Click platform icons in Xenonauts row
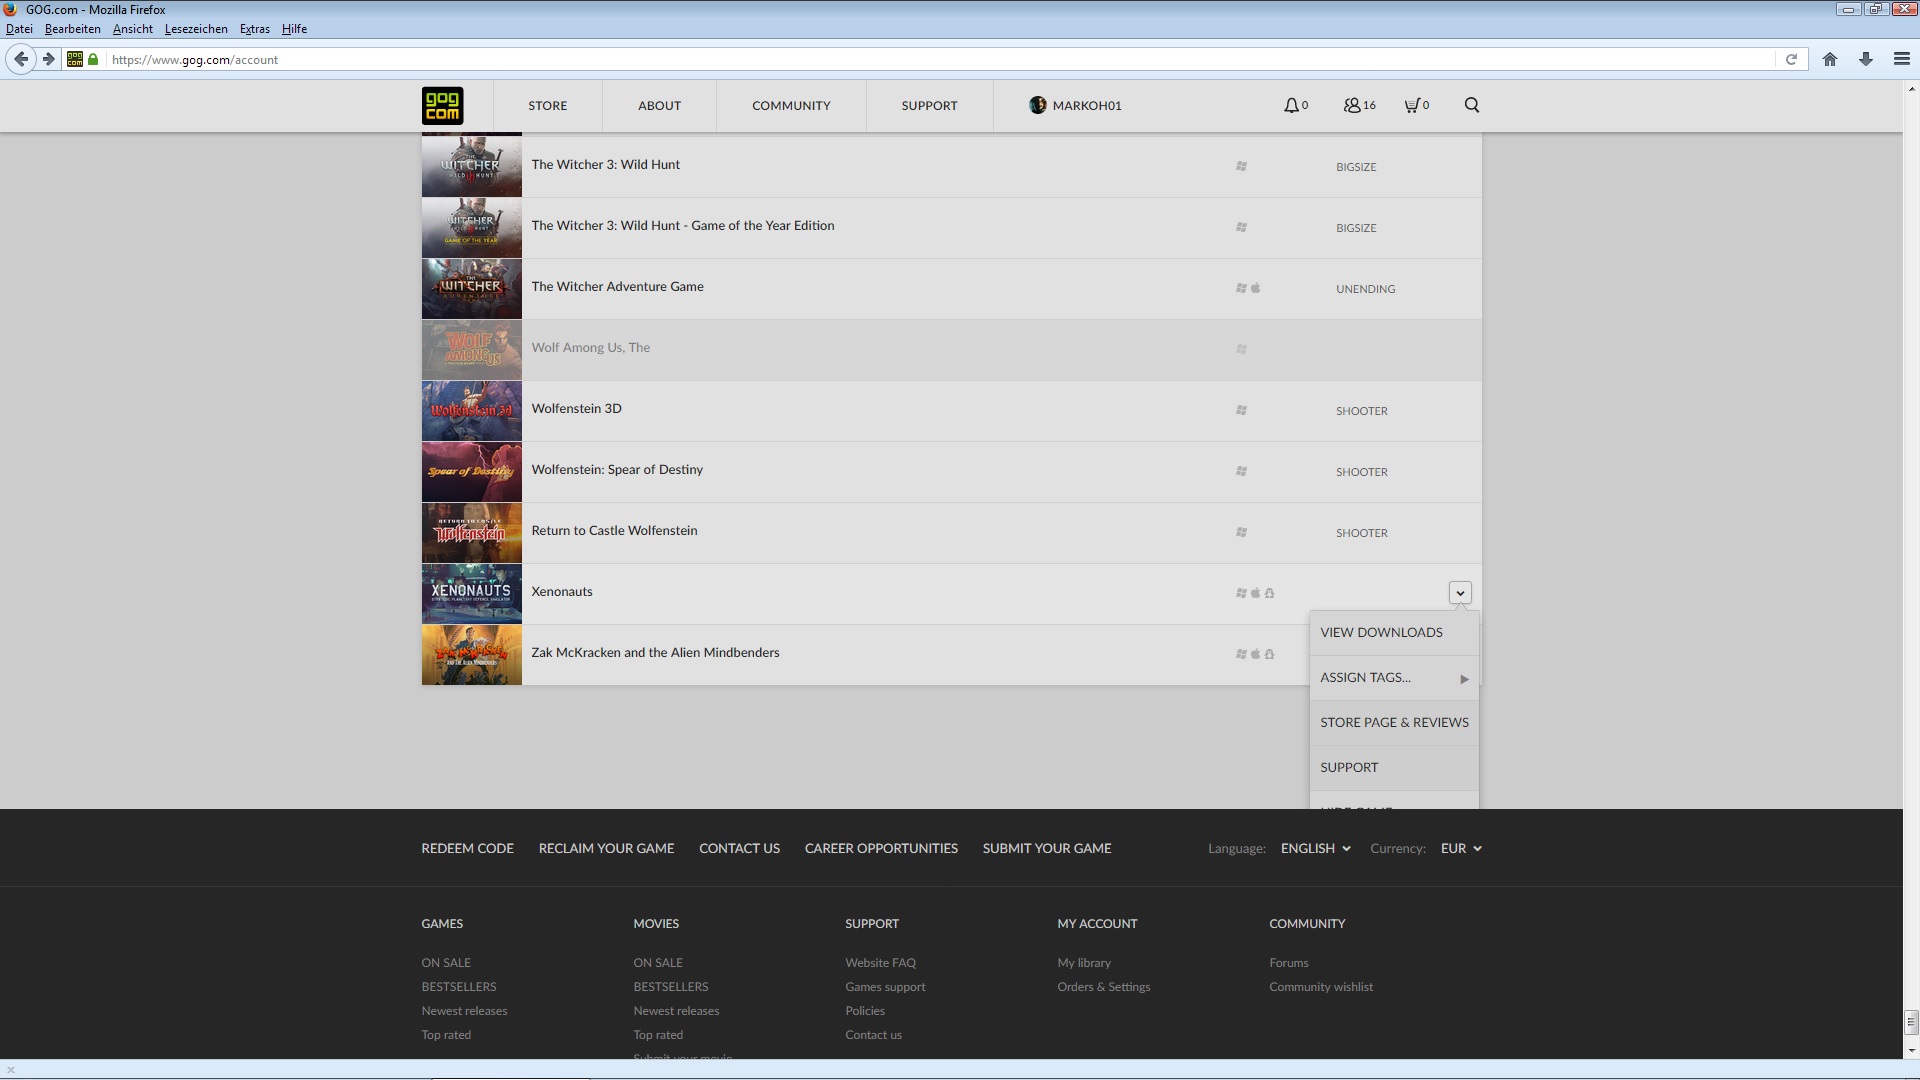The height and width of the screenshot is (1080, 1920). point(1255,593)
